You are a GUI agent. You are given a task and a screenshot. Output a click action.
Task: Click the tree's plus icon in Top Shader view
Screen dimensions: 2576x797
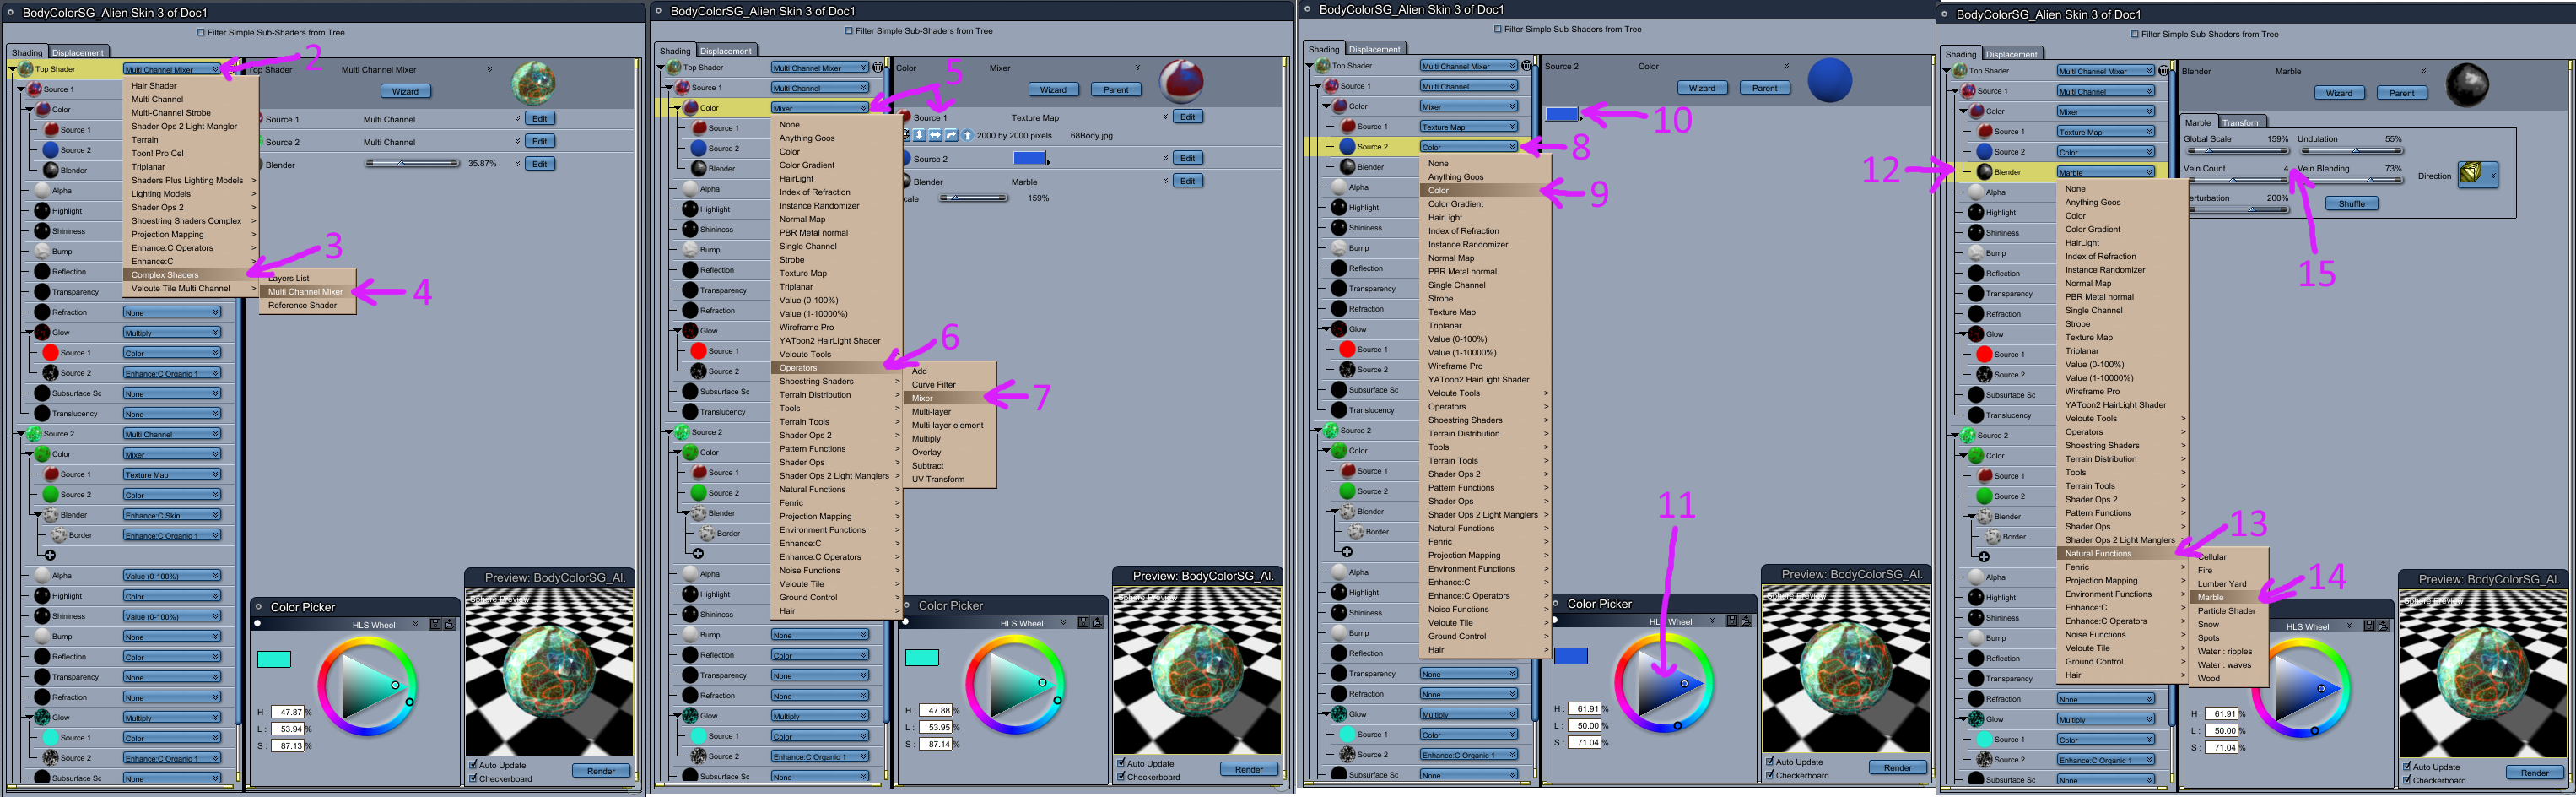[x=50, y=555]
